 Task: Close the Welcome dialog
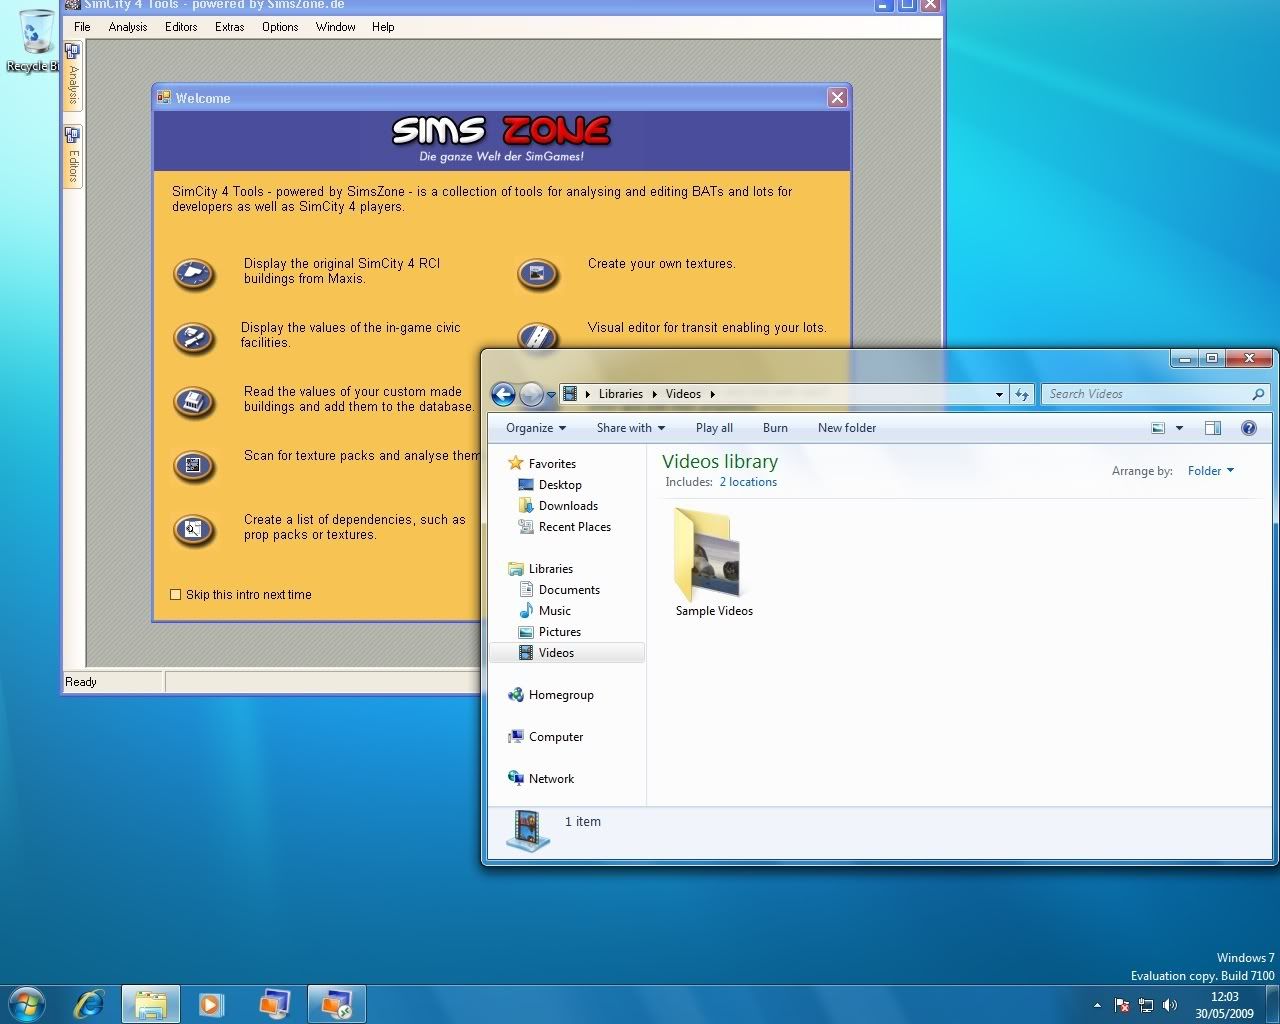(x=837, y=97)
